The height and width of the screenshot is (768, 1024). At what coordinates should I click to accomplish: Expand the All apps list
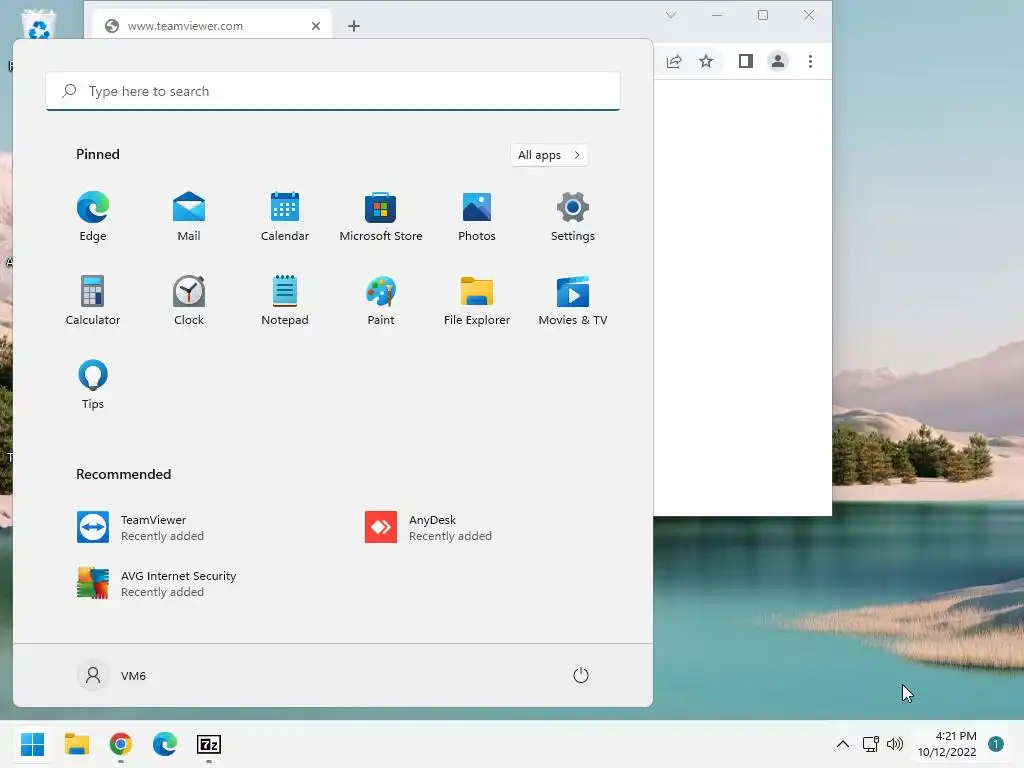[x=549, y=155]
